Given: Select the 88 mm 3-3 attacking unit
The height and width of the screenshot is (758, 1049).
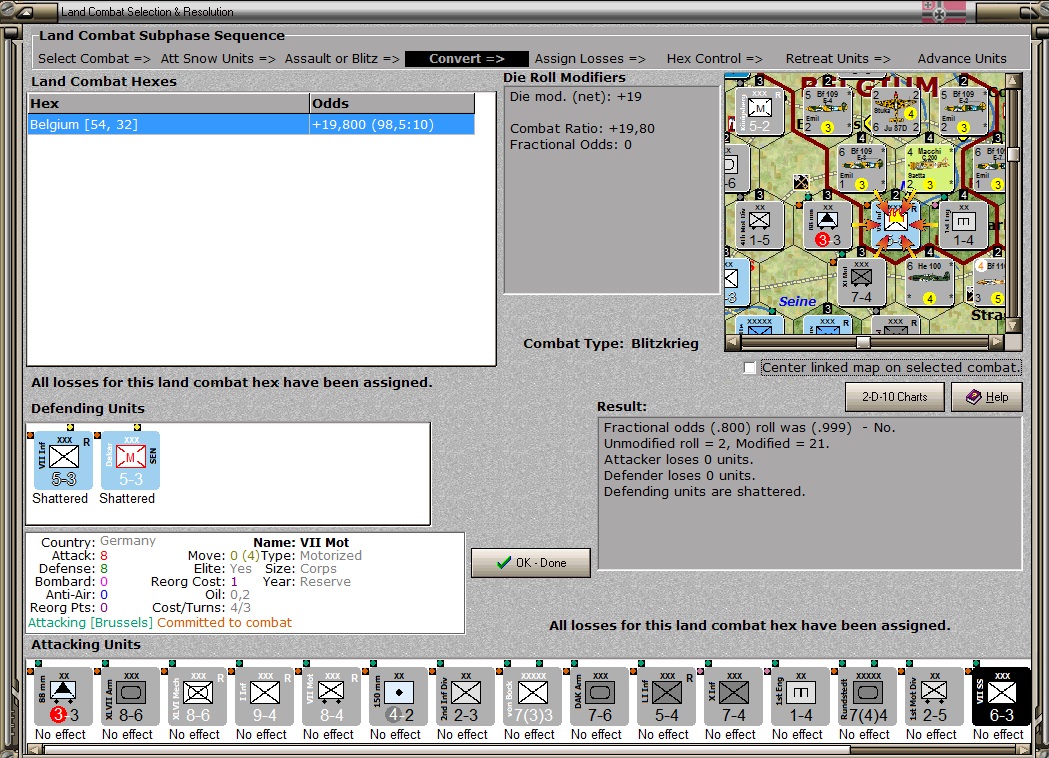Looking at the screenshot, I should click(x=64, y=697).
